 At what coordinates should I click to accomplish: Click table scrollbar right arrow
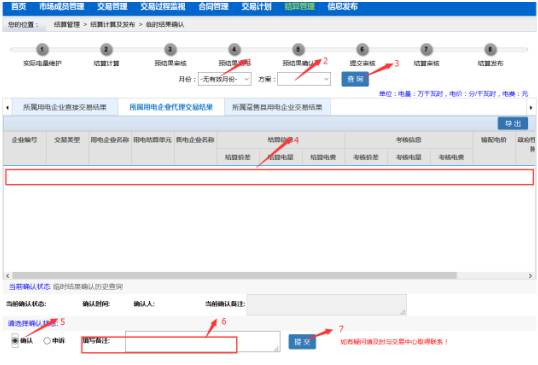click(x=530, y=276)
